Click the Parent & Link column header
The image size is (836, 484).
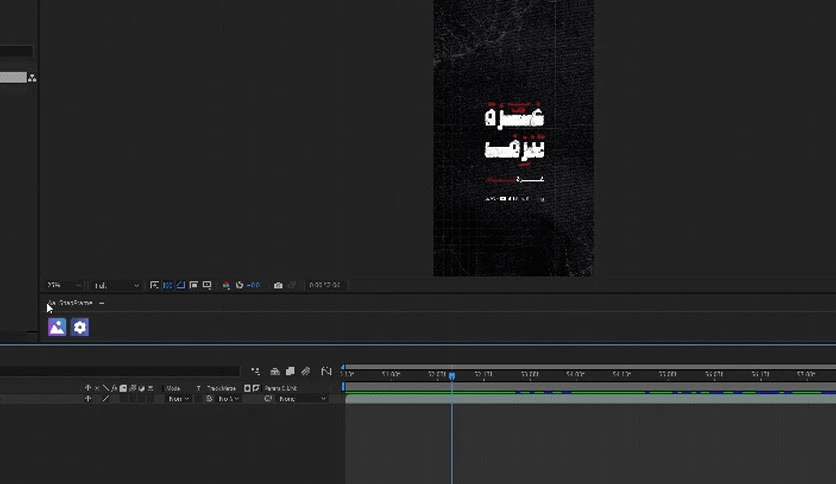[280, 388]
